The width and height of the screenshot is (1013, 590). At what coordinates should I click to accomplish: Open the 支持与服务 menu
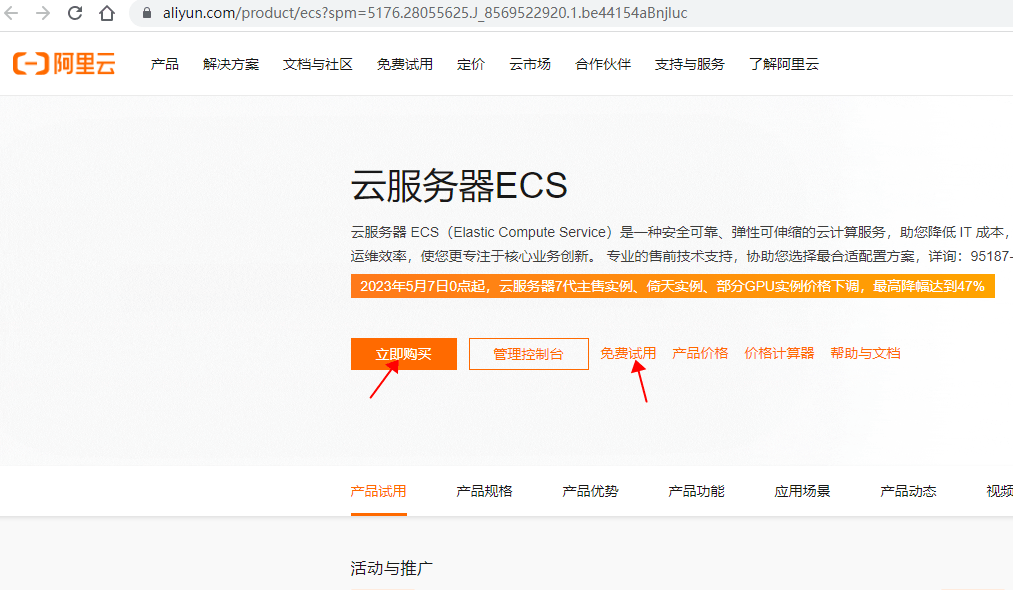(x=689, y=64)
